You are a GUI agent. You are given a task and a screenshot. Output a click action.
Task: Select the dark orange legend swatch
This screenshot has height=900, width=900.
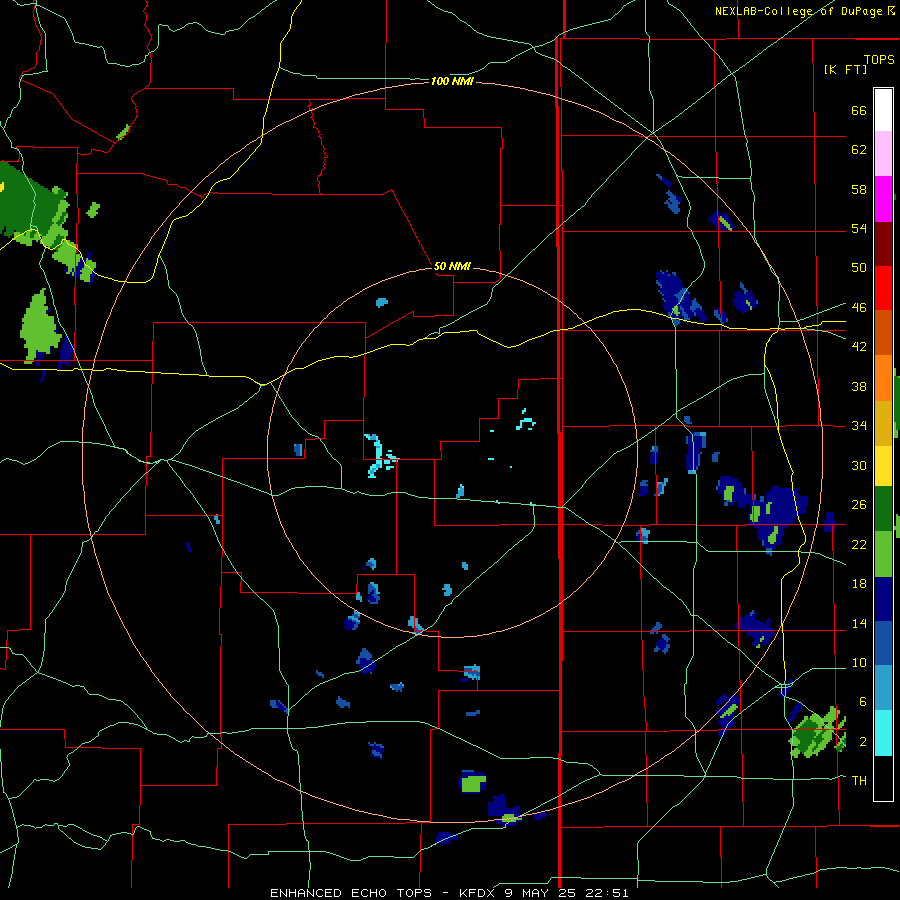click(883, 332)
